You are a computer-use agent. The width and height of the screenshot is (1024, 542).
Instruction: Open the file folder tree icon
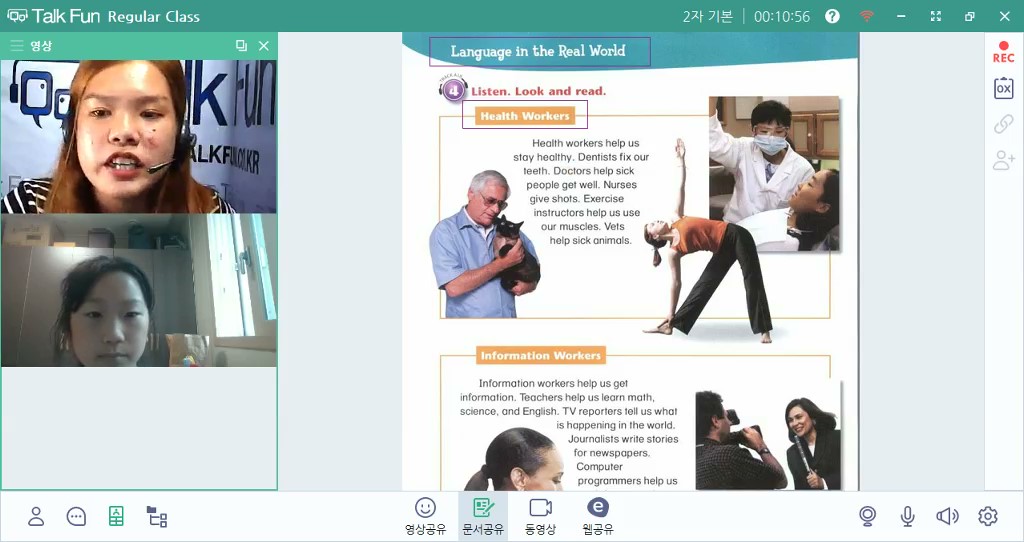157,516
